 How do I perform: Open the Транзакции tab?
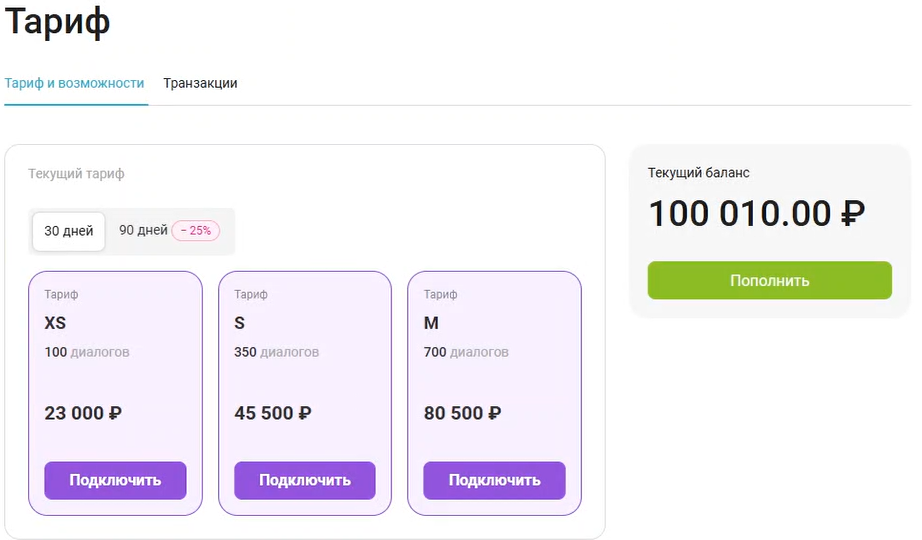tap(200, 84)
